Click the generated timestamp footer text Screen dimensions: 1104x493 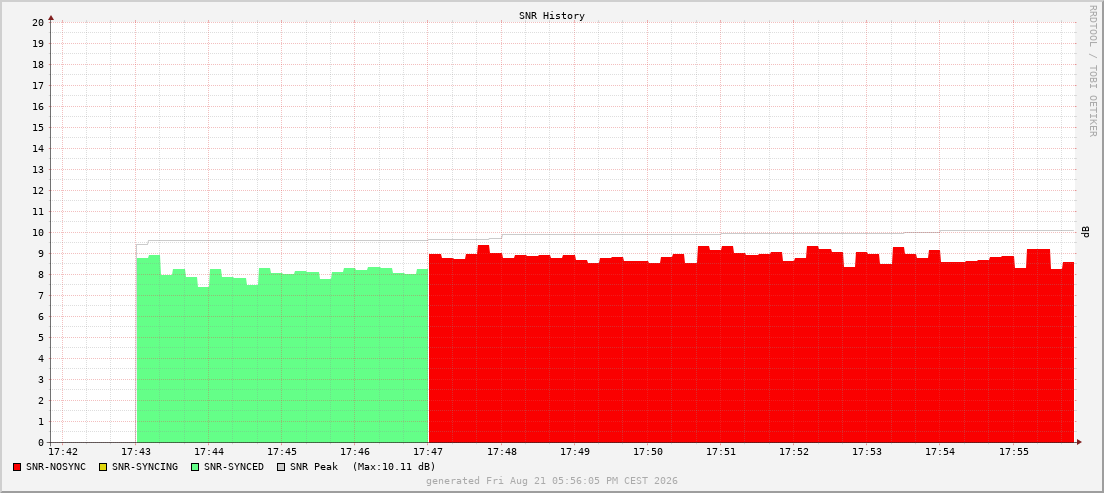pos(552,481)
